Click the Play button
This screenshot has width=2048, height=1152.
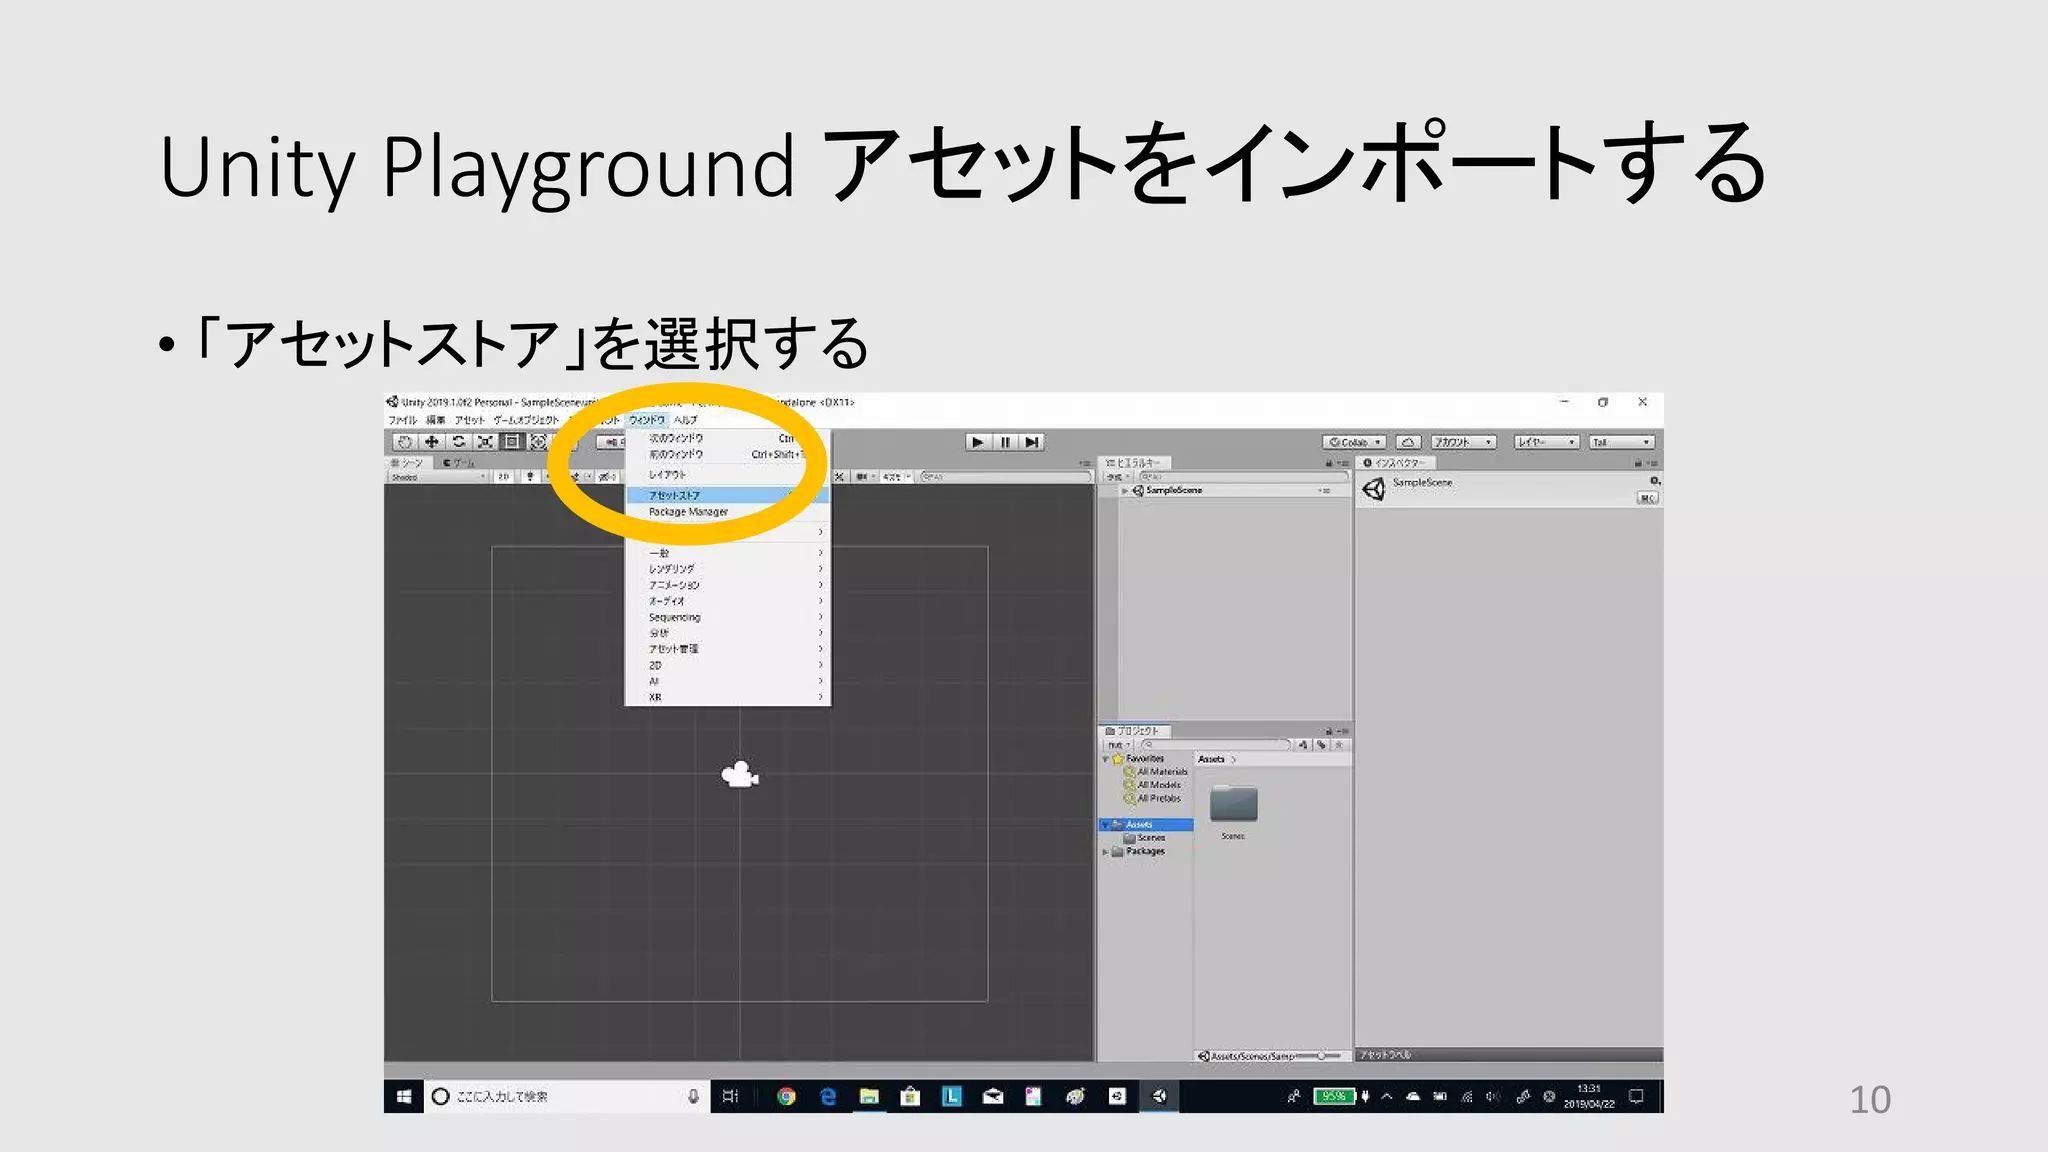tap(978, 442)
